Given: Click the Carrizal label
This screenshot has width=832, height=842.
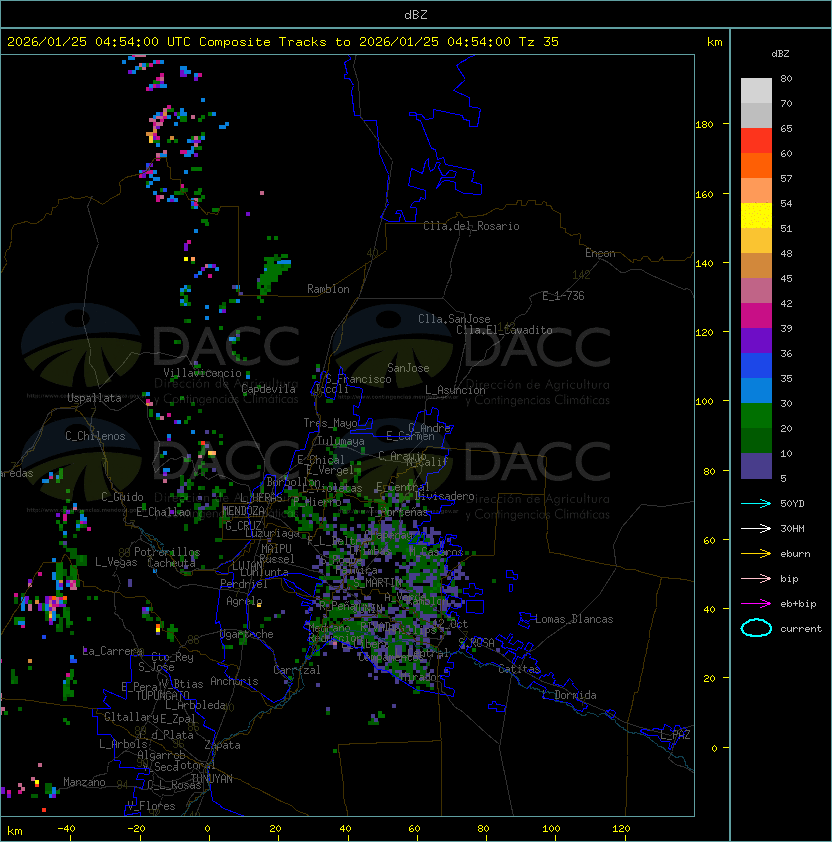Looking at the screenshot, I should [297, 670].
